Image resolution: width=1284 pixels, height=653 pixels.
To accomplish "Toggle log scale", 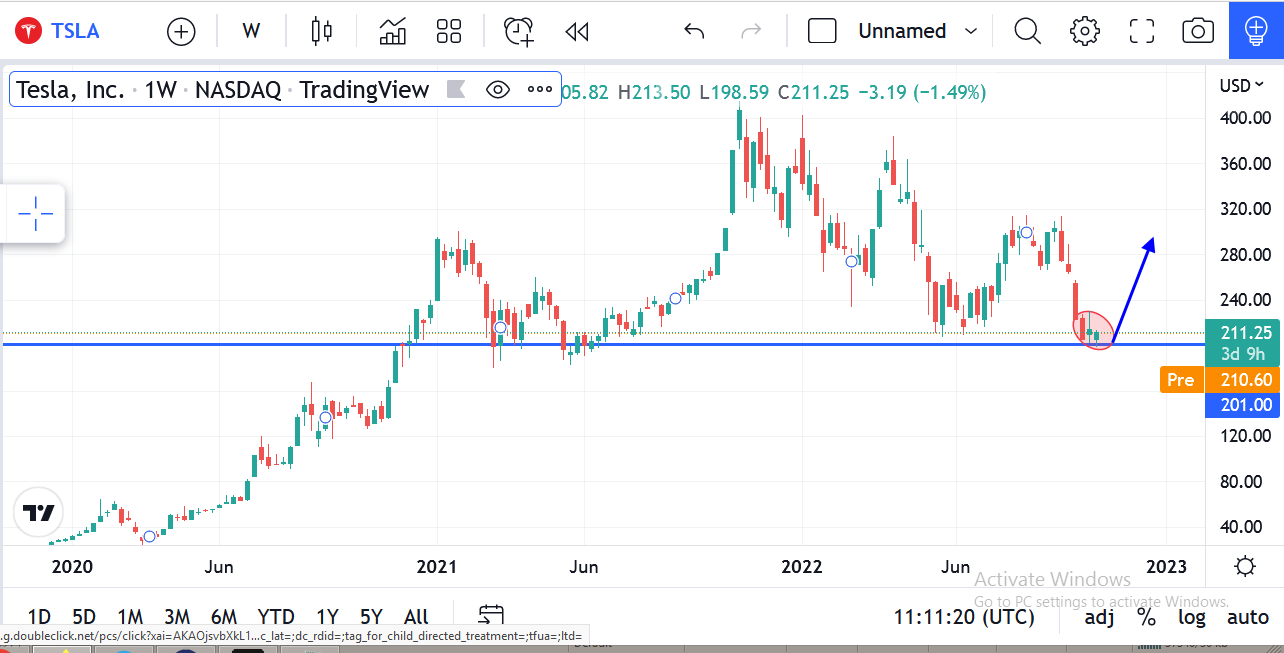I will (x=1192, y=617).
